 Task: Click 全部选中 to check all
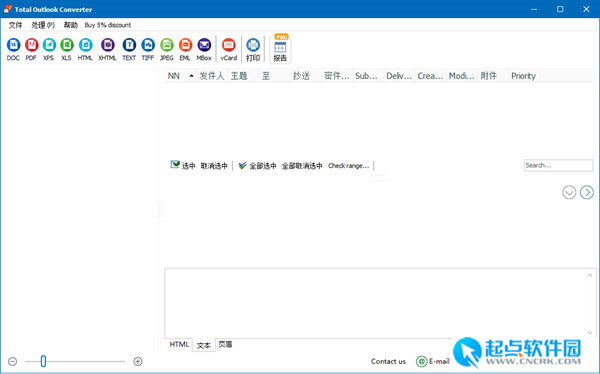pos(257,166)
